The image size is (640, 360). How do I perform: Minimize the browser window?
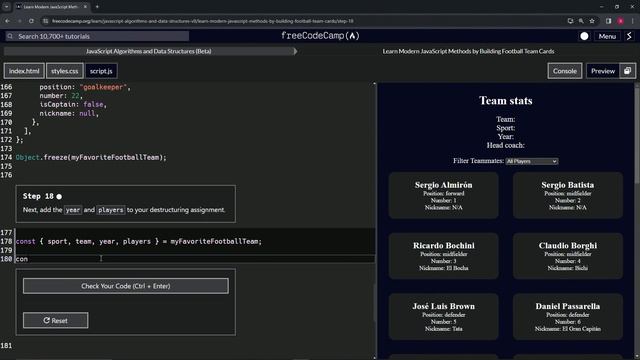[601, 7]
